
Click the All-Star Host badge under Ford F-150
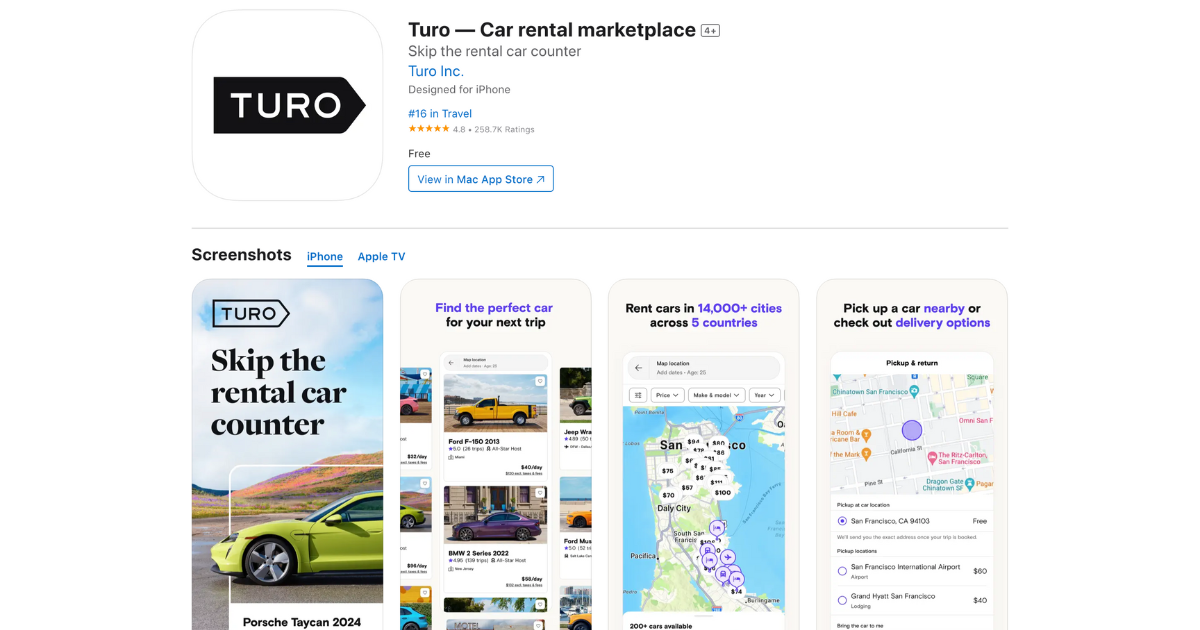[x=506, y=449]
